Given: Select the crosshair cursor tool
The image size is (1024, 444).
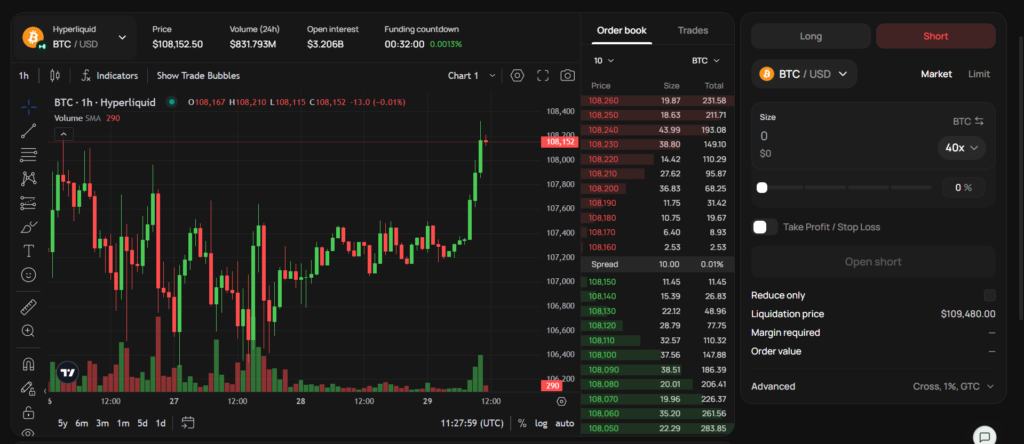Looking at the screenshot, I should point(28,106).
